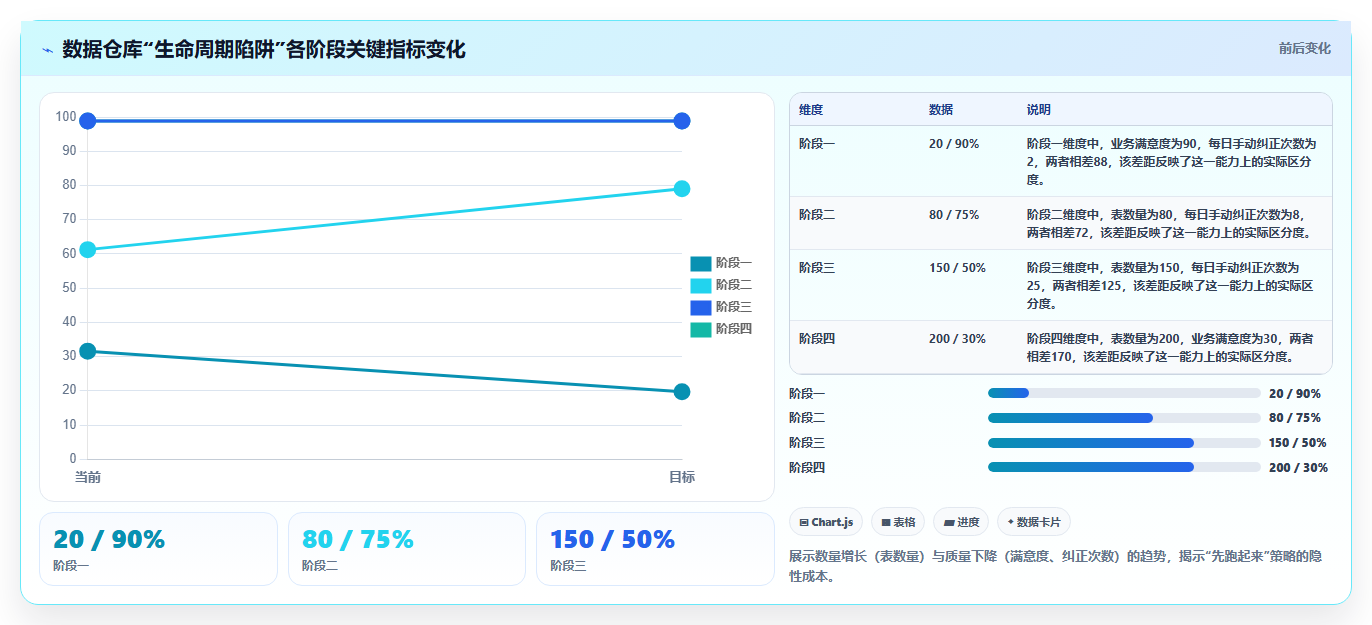The height and width of the screenshot is (625, 1372).
Task: Click the 阶段一 data point at 当前
Action: [88, 351]
